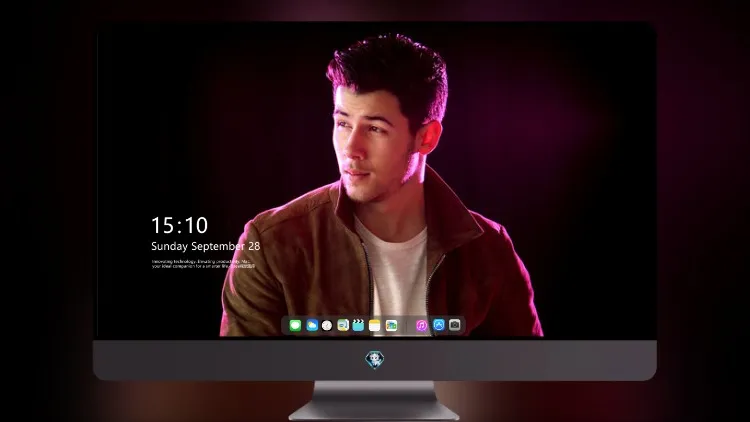Open the Clock app in the dock
The width and height of the screenshot is (750, 422).
click(327, 325)
